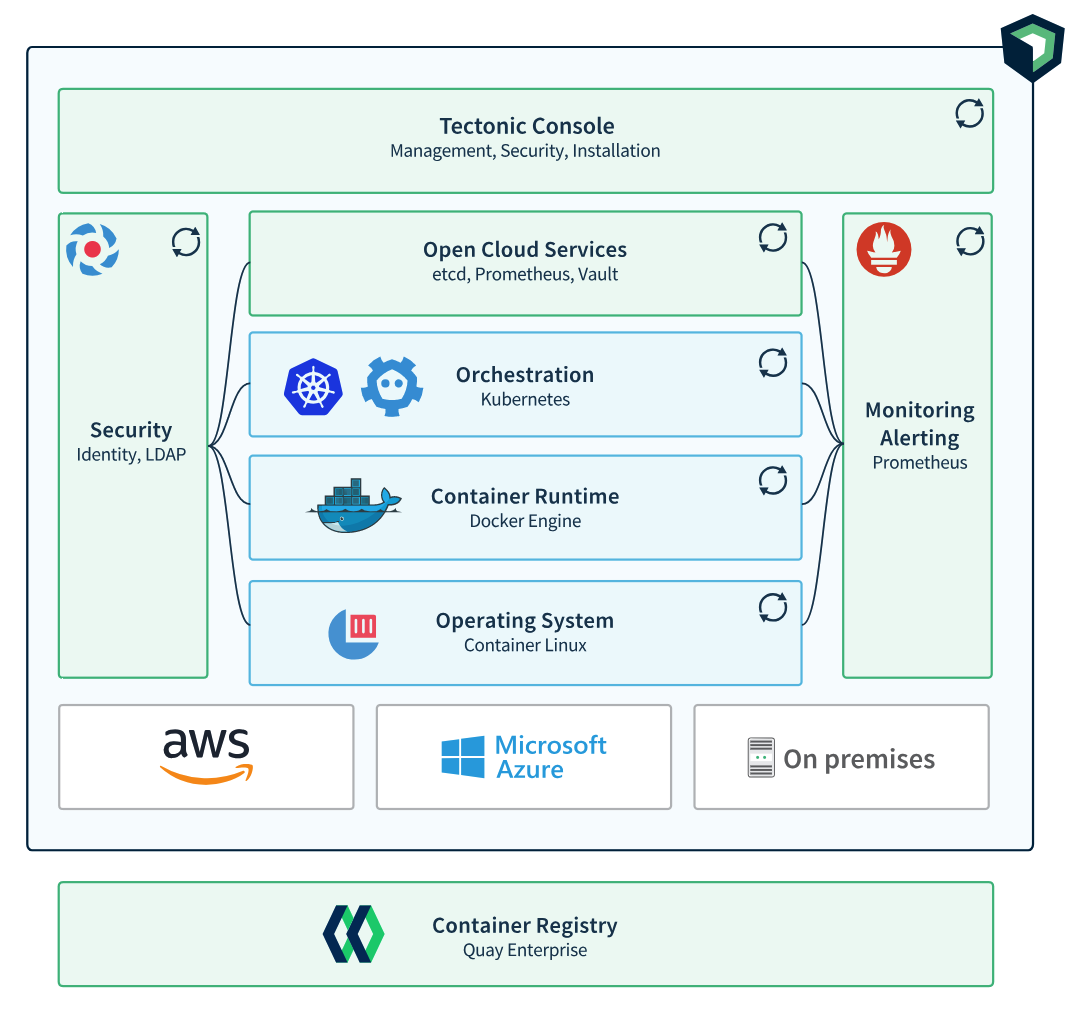Click the Container Registry title text
Image resolution: width=1072 pixels, height=1018 pixels.
coord(524,925)
